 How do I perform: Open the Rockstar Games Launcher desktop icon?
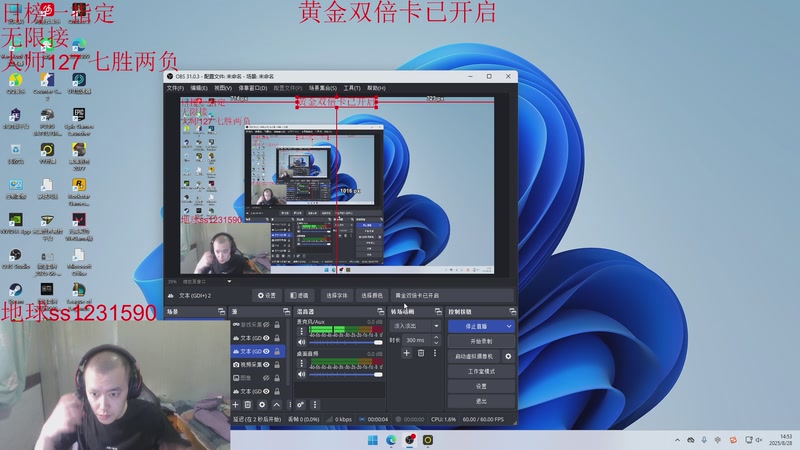[x=79, y=192]
